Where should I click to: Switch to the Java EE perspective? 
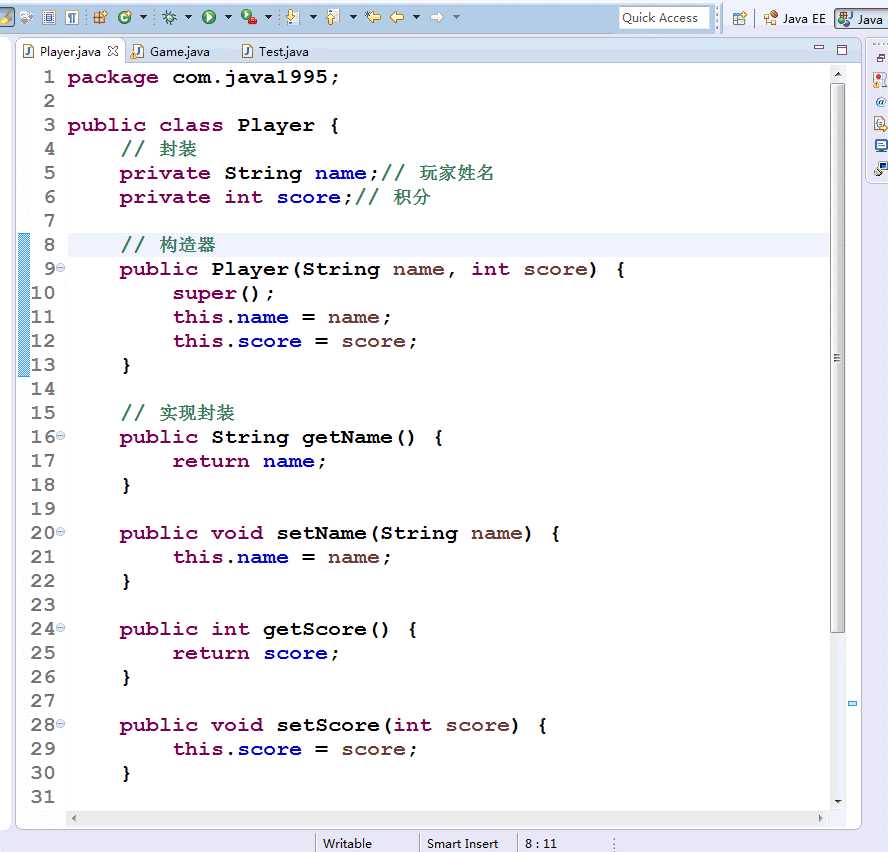click(795, 19)
